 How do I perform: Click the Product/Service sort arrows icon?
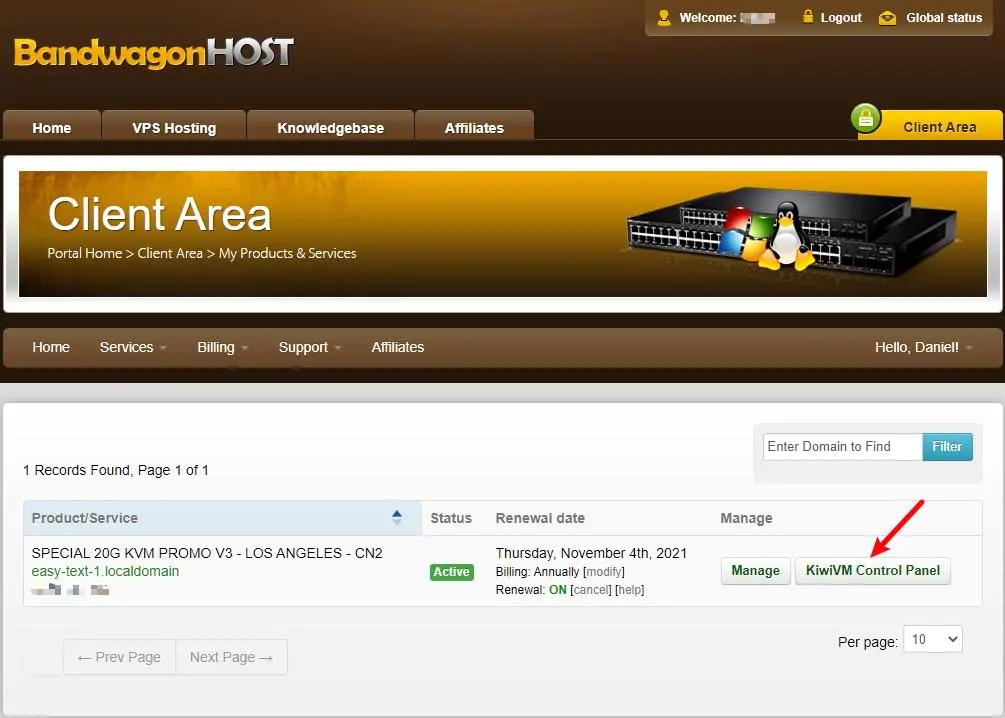coord(397,518)
